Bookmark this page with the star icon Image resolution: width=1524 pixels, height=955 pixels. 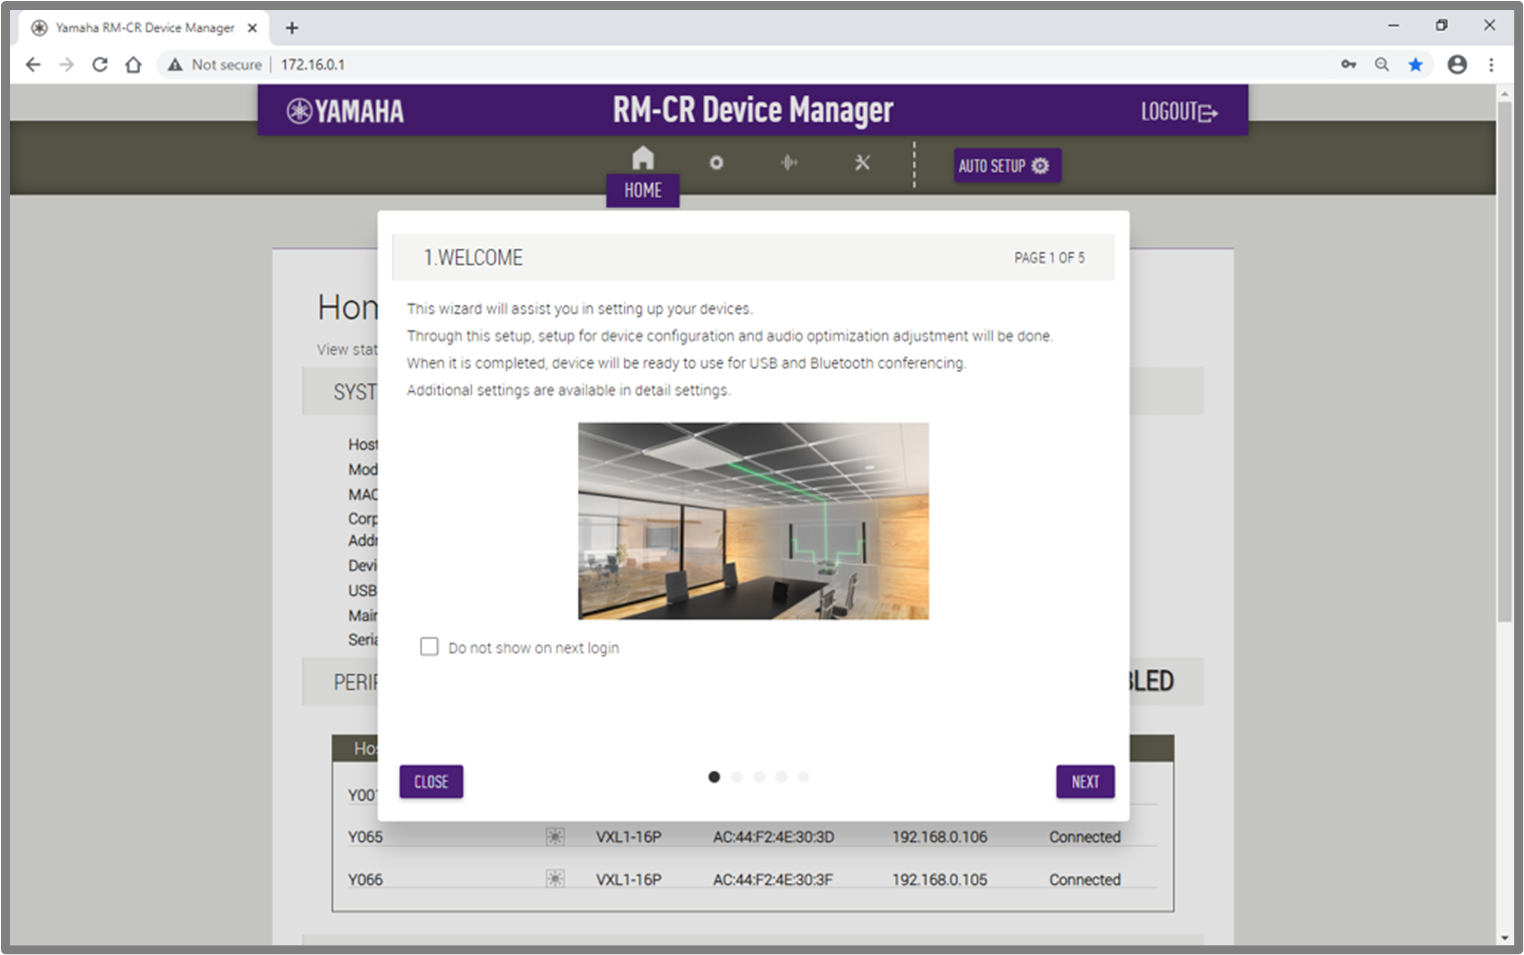pos(1415,65)
